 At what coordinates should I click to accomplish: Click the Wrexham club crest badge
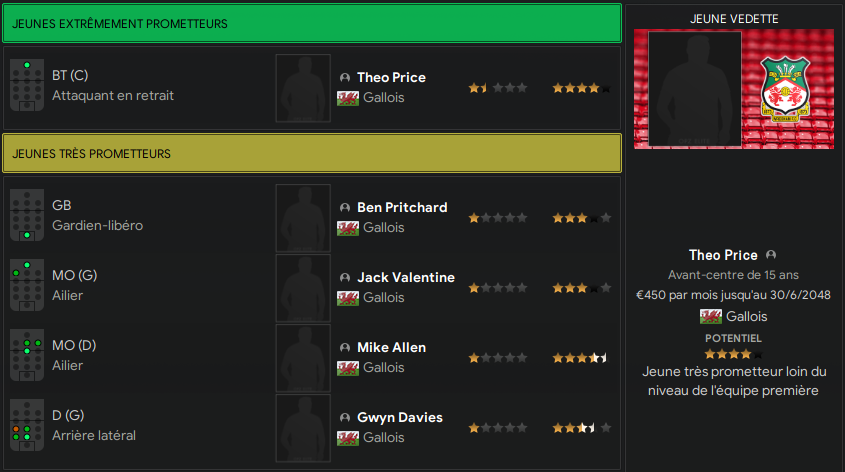(x=785, y=89)
